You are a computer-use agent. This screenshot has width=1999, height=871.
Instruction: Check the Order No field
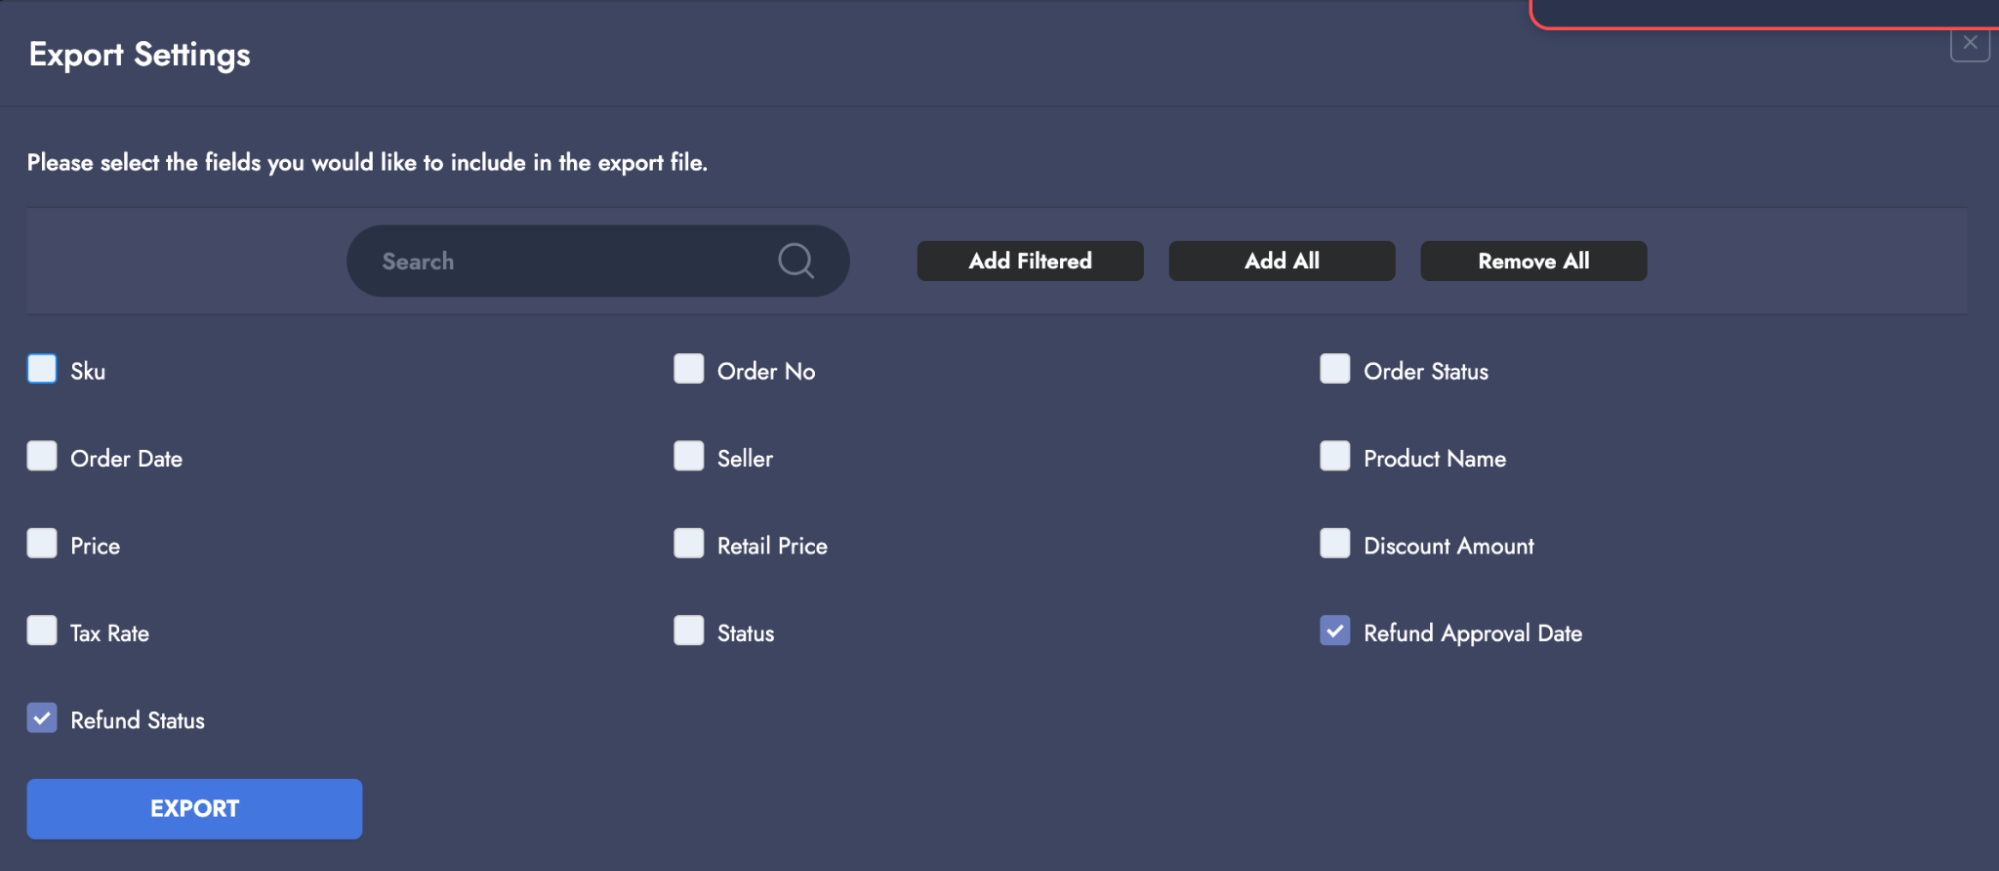click(689, 369)
